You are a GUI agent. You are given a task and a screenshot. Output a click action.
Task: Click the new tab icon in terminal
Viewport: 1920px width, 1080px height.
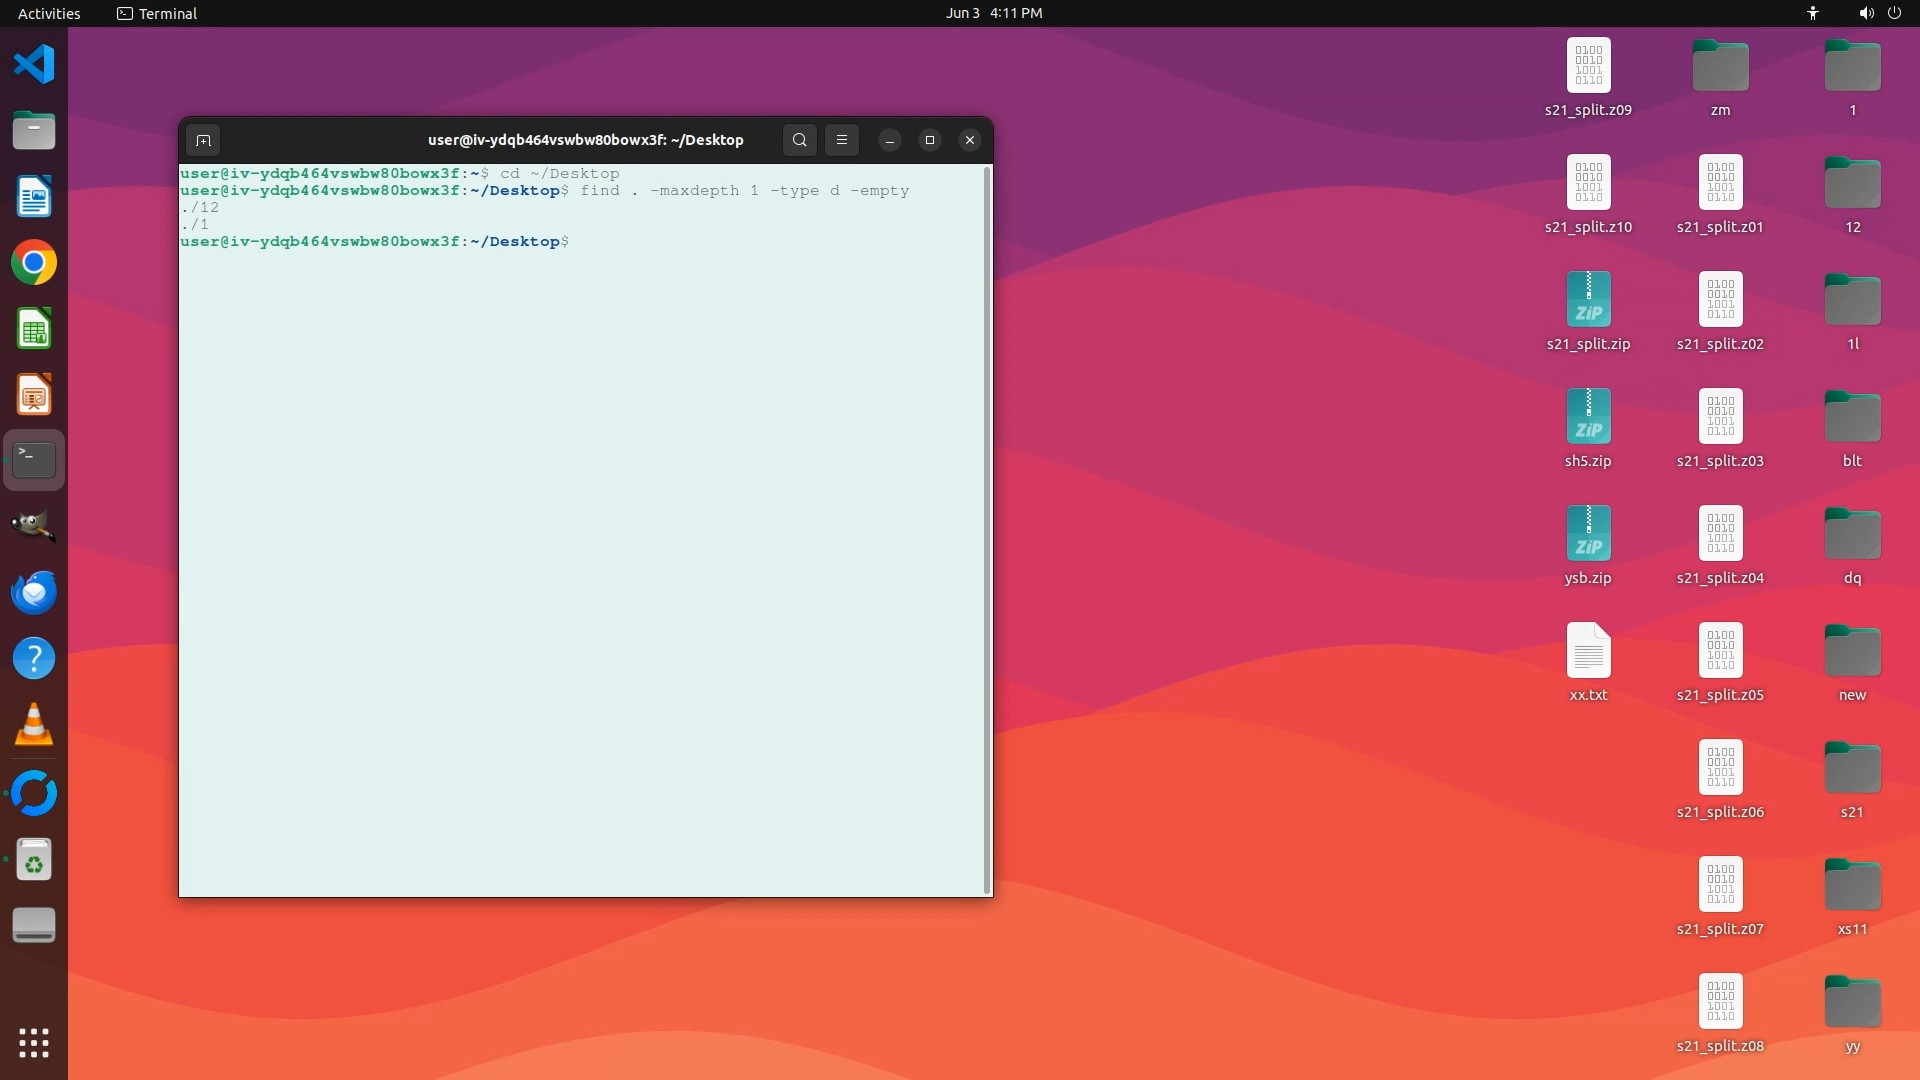coord(203,140)
